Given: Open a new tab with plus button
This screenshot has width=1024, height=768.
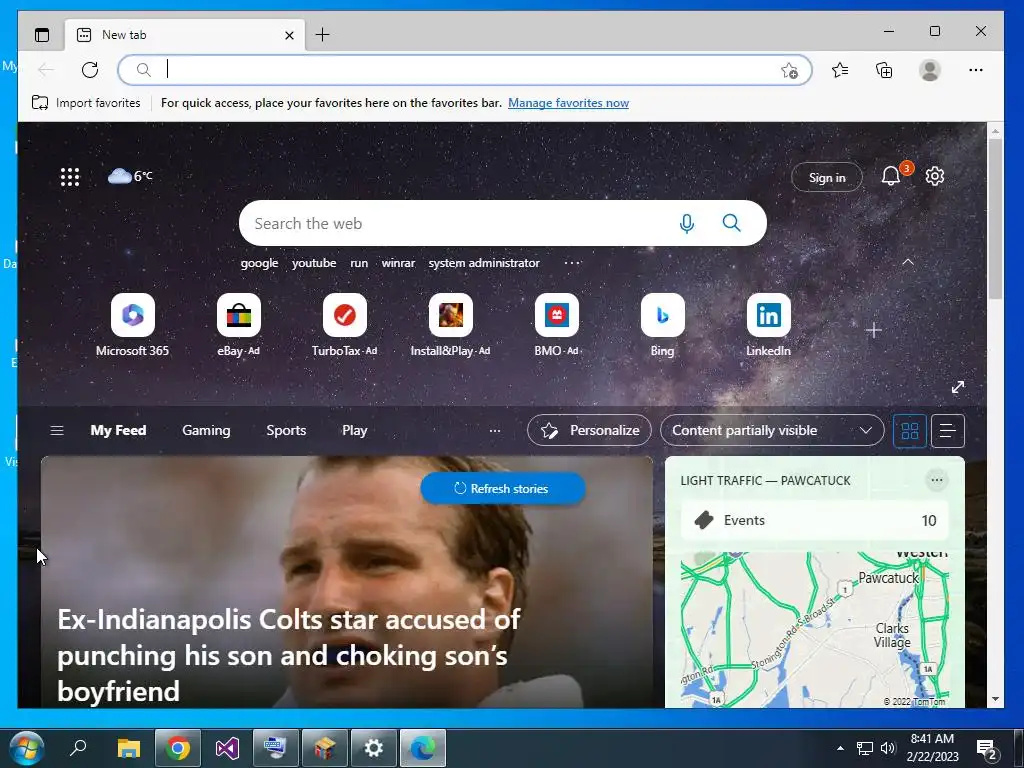Looking at the screenshot, I should coord(323,35).
